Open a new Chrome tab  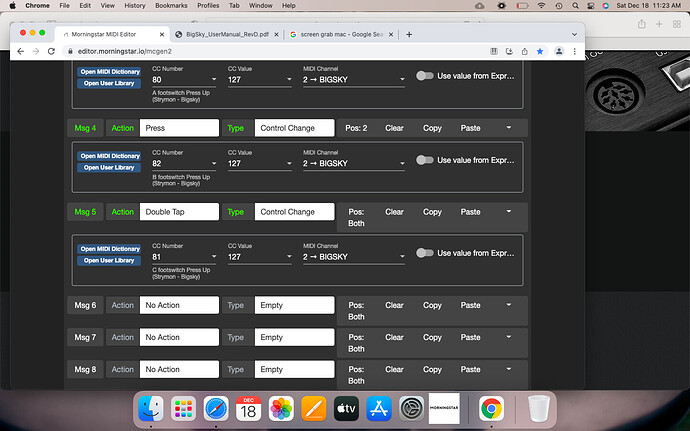point(409,34)
